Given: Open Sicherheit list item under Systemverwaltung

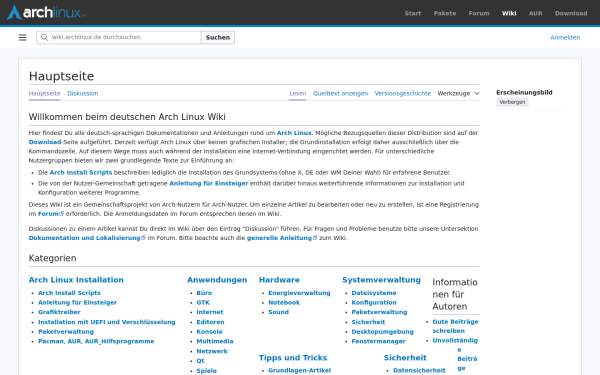Looking at the screenshot, I should 368,322.
